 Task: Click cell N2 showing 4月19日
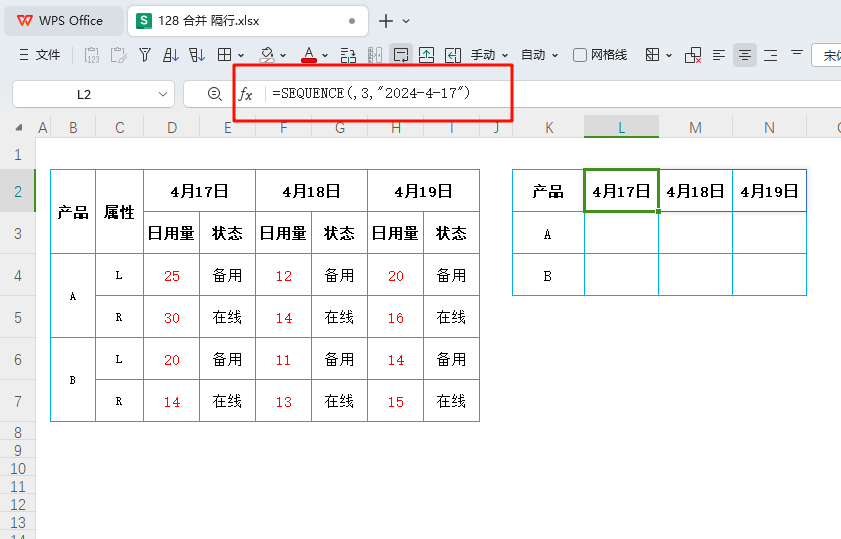point(770,191)
